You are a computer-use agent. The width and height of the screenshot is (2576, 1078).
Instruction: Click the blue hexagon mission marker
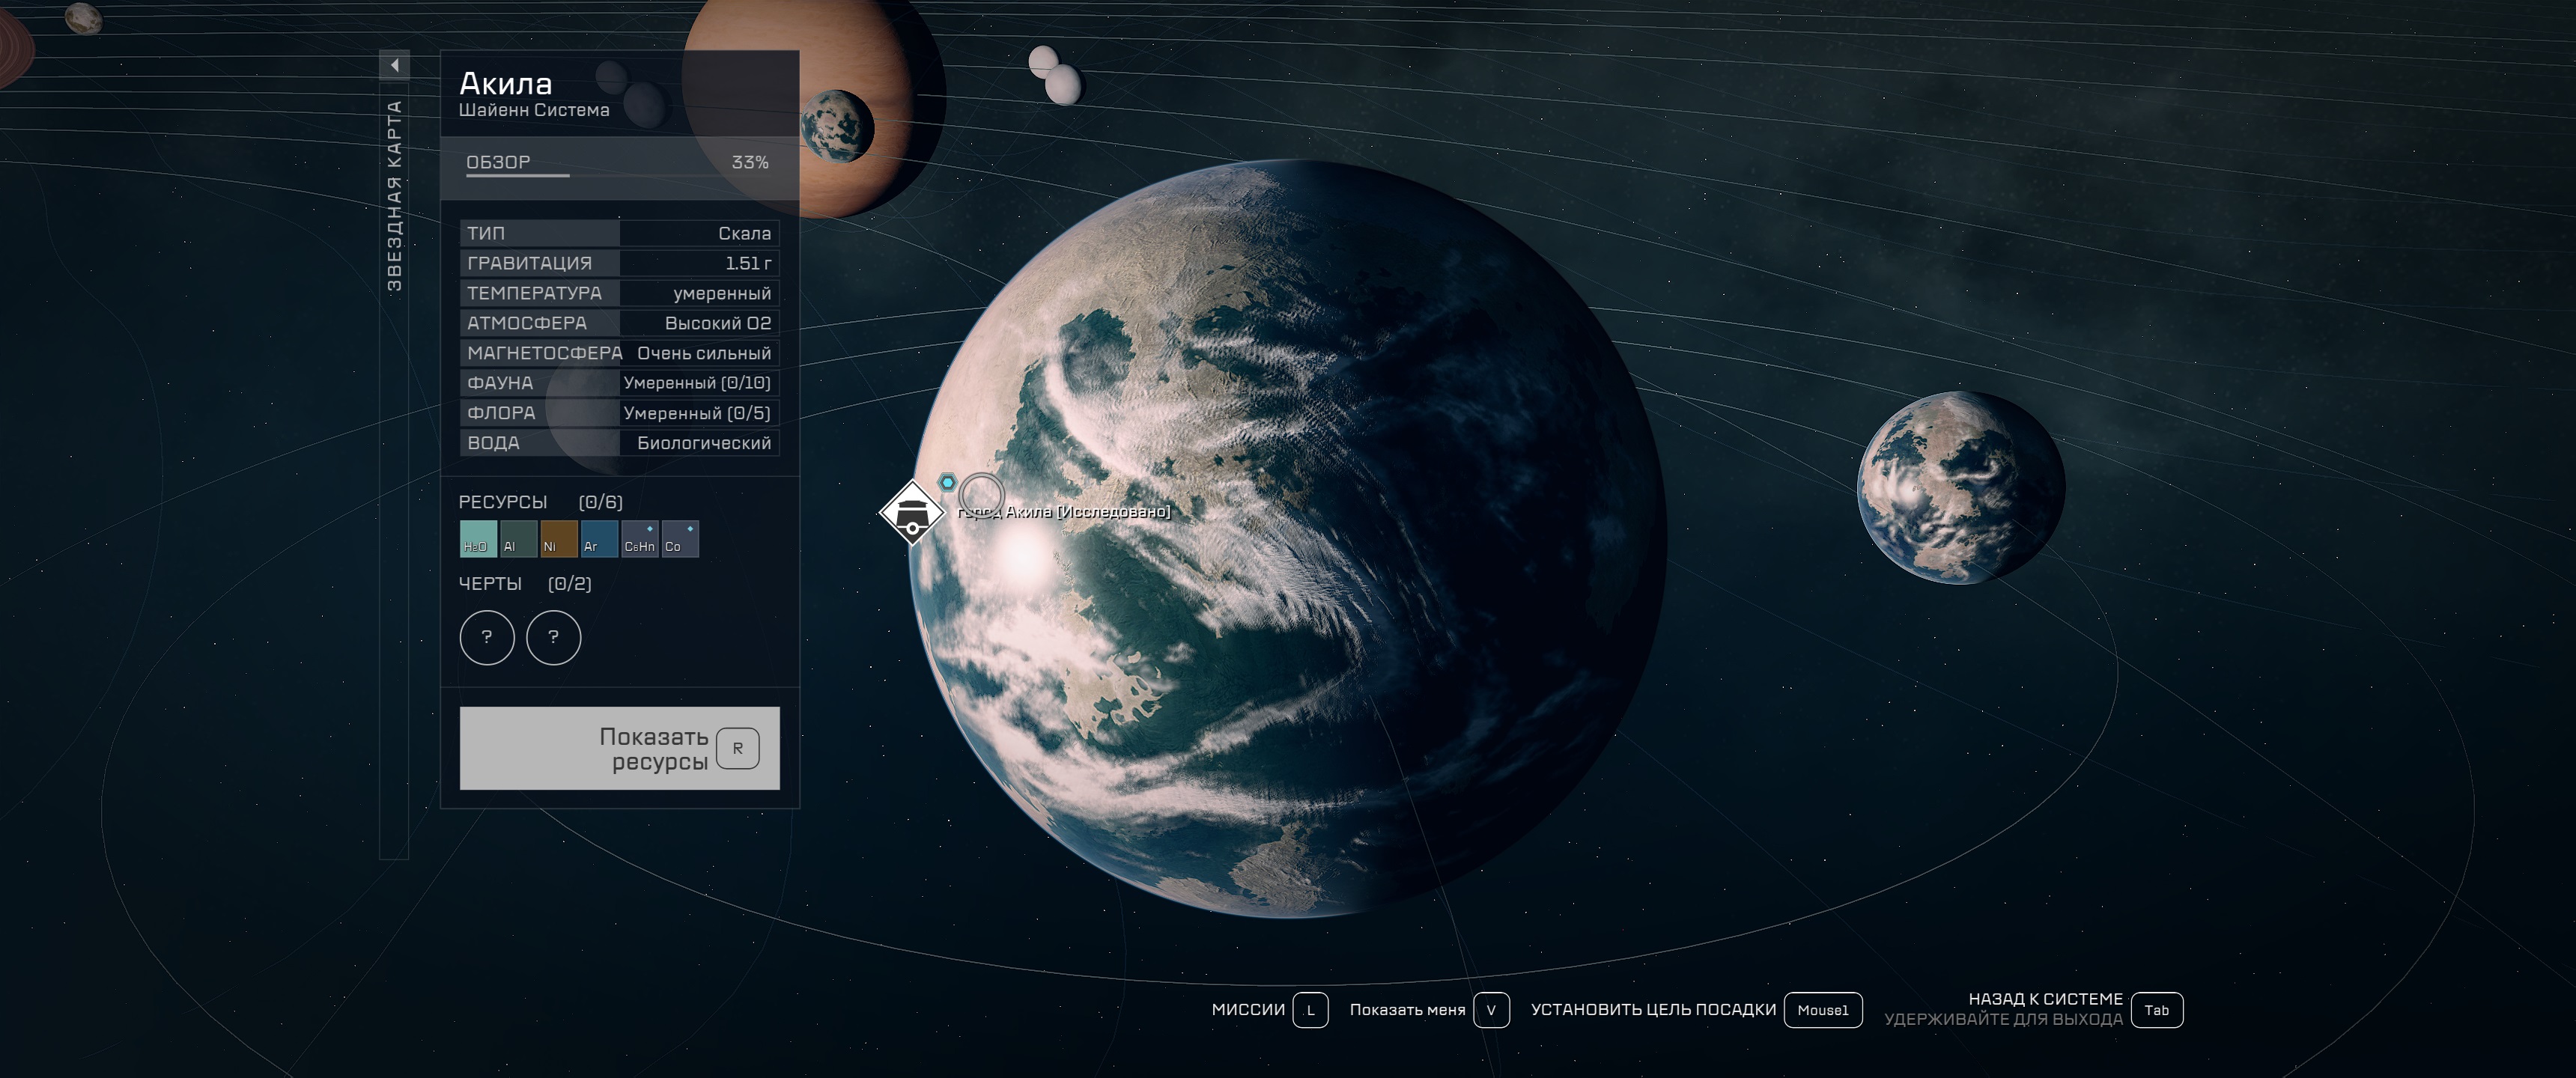[x=947, y=482]
